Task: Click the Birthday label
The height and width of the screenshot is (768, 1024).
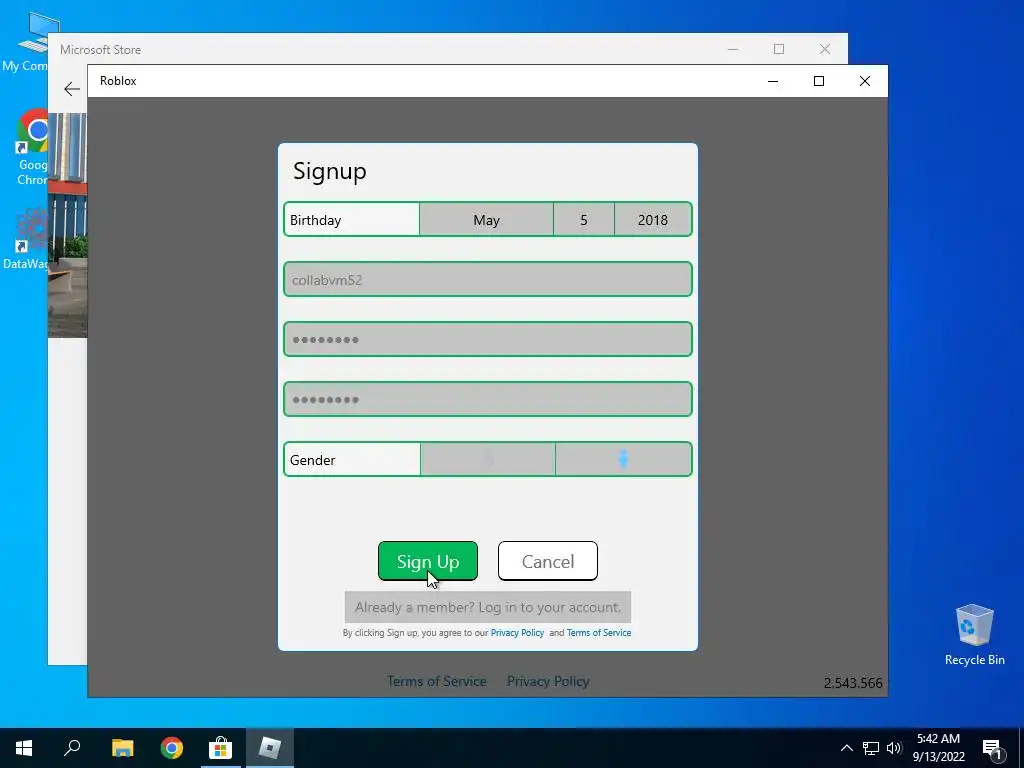Action: [315, 220]
